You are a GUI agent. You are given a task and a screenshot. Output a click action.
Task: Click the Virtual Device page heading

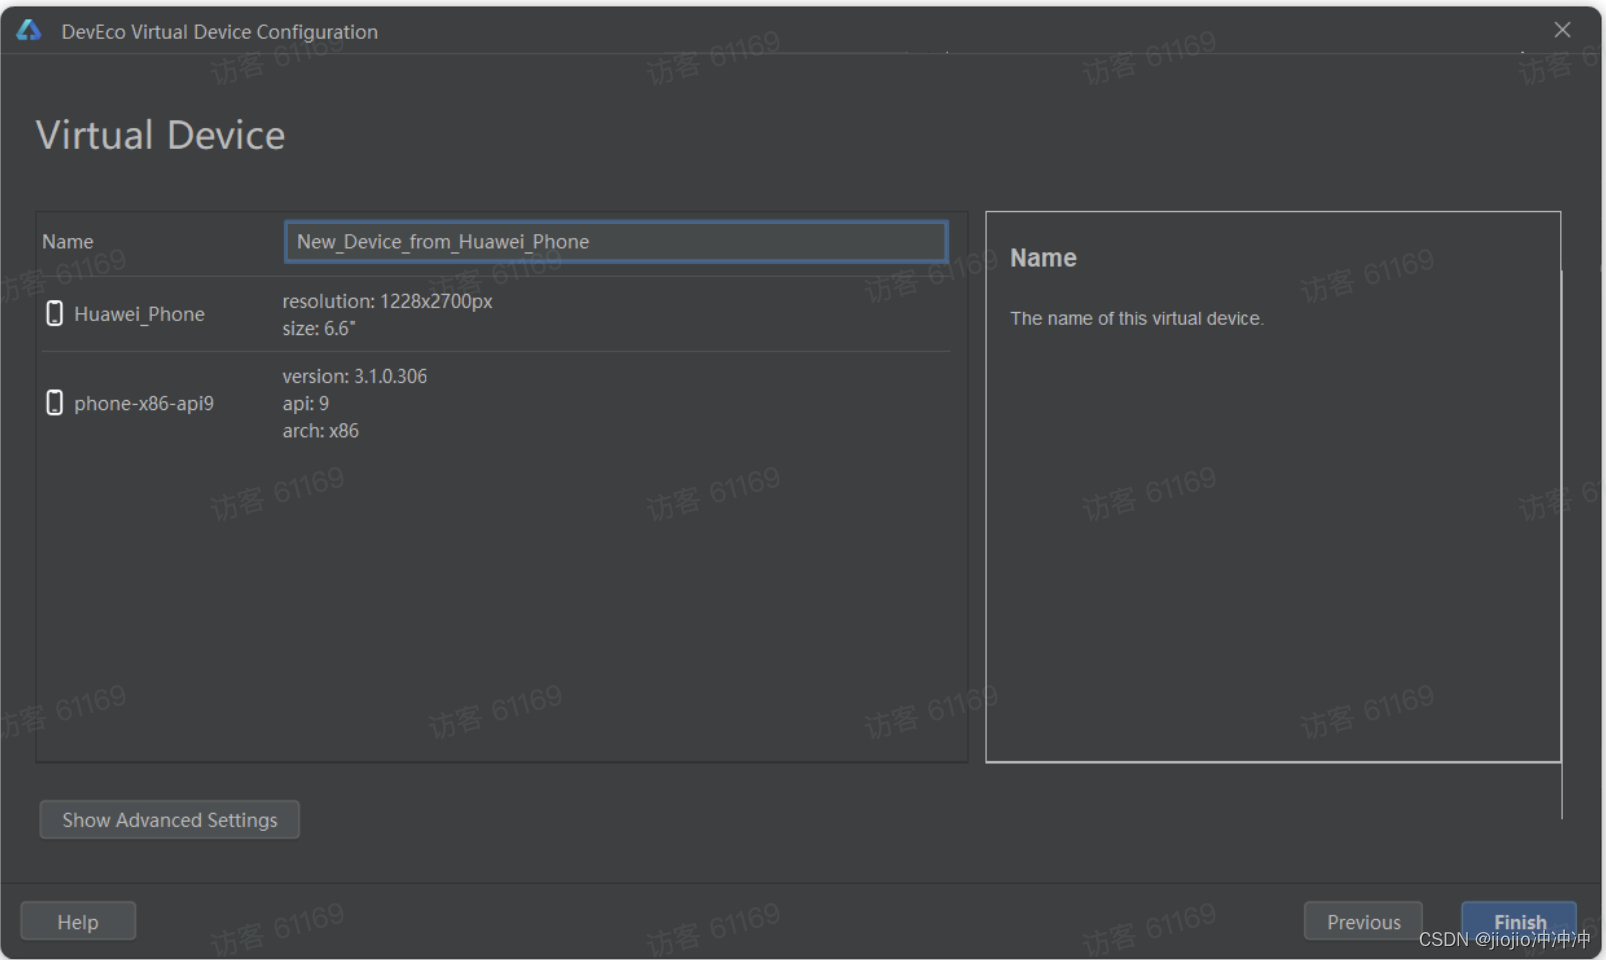pyautogui.click(x=160, y=135)
